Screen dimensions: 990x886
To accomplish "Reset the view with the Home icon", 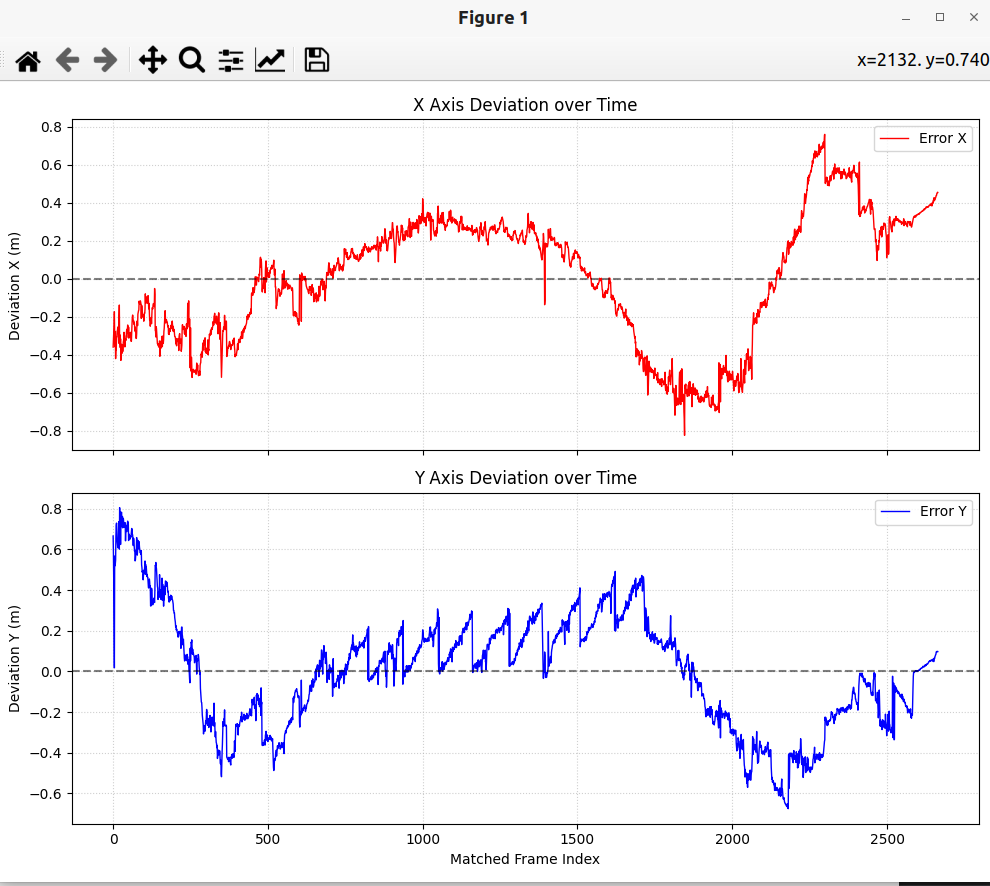I will (x=28, y=61).
